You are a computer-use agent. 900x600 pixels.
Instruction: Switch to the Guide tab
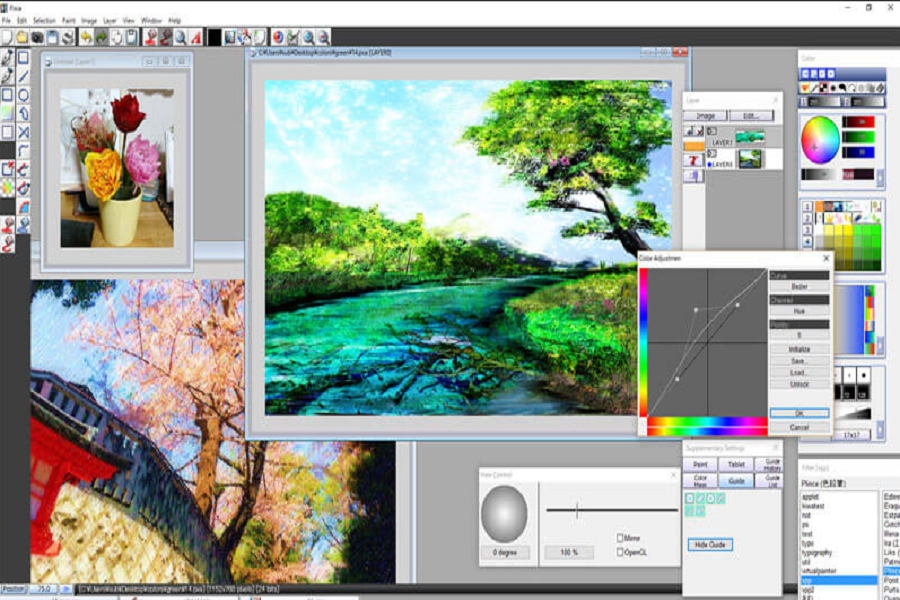[736, 481]
